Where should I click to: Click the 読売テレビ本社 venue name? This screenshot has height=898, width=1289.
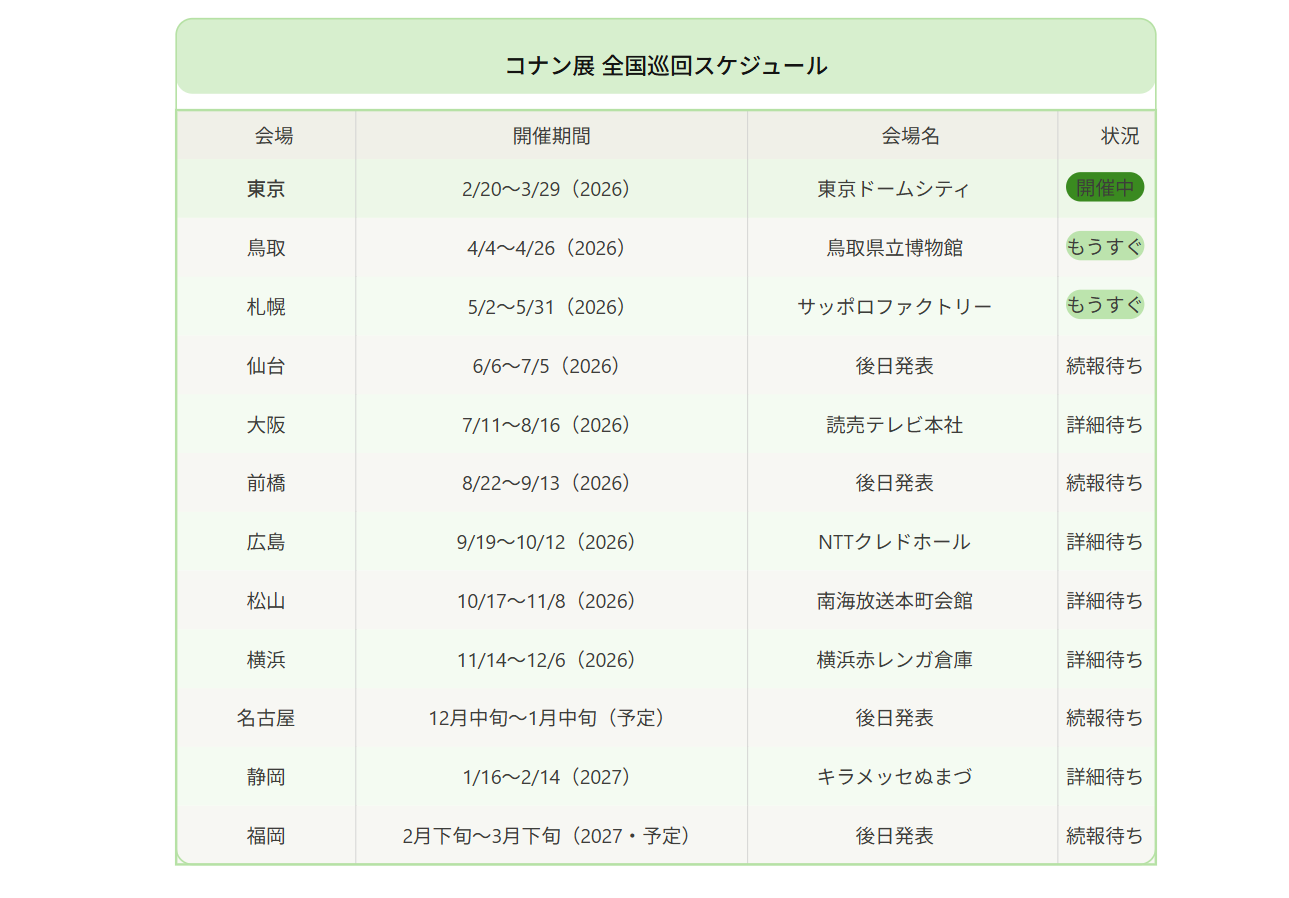tap(894, 425)
